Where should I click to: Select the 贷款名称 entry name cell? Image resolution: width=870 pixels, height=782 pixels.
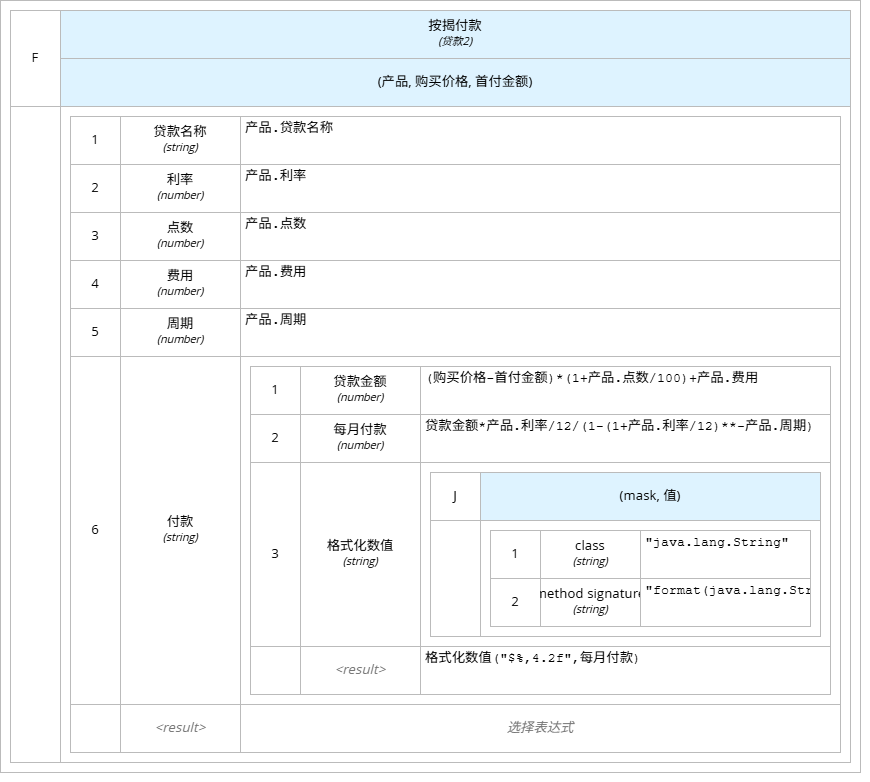(x=180, y=140)
